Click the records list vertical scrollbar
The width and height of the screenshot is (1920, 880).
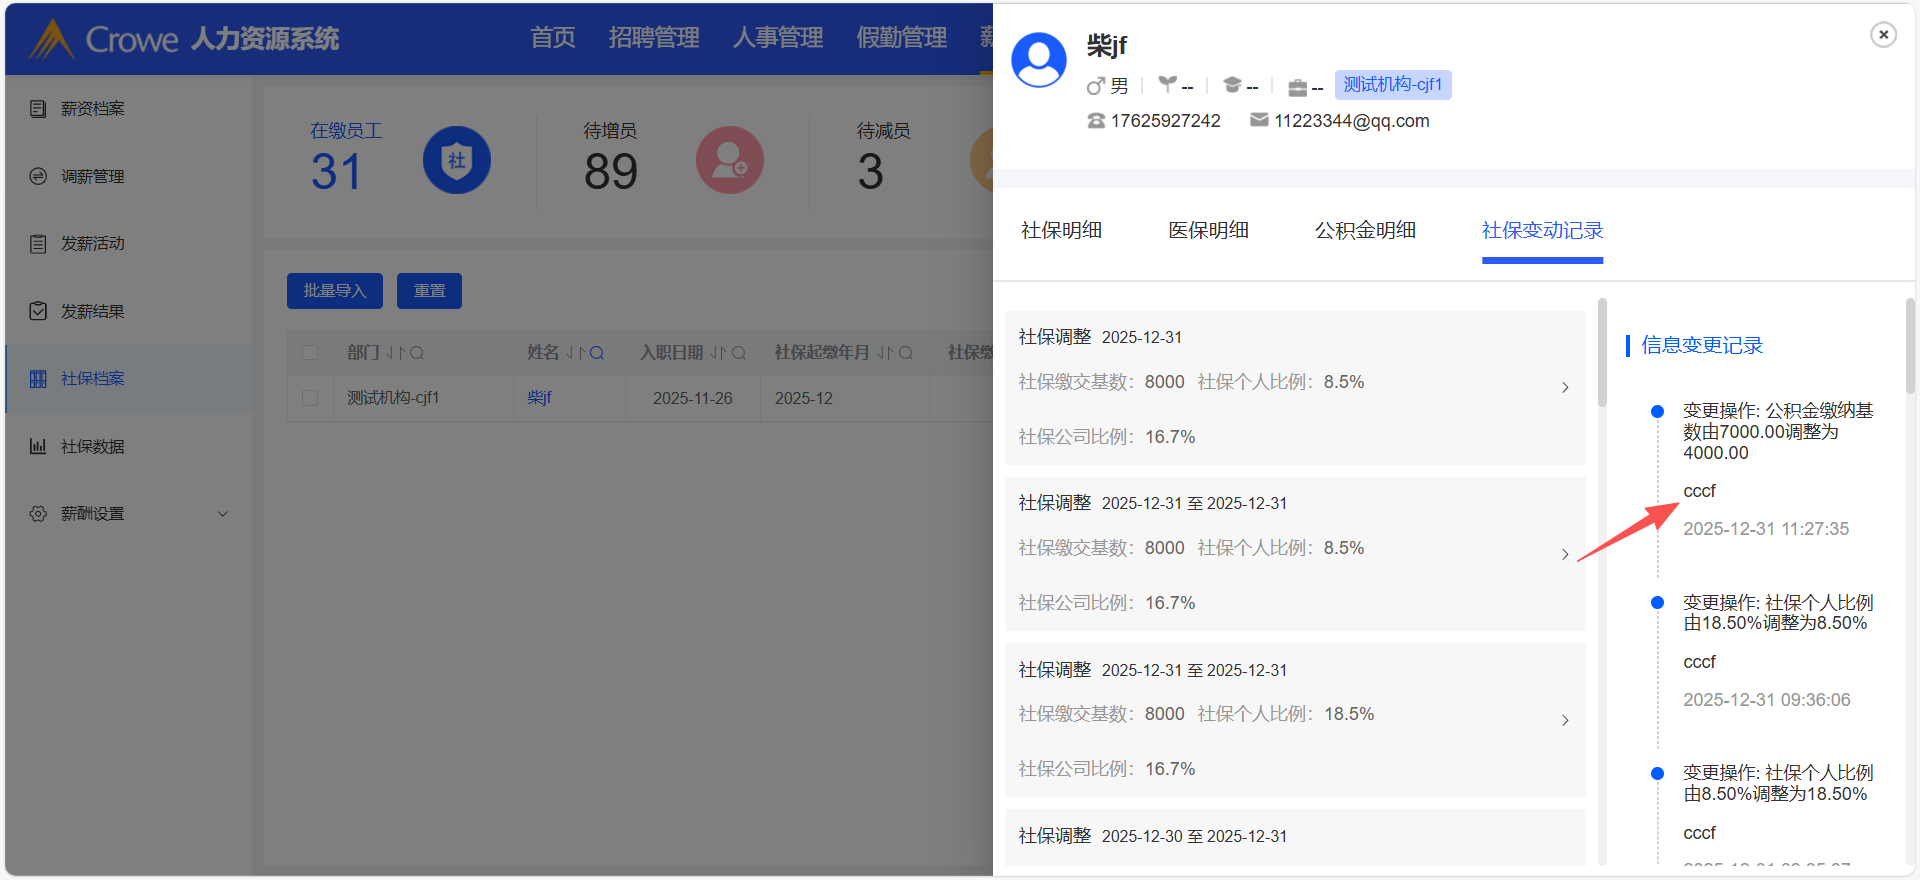1602,352
